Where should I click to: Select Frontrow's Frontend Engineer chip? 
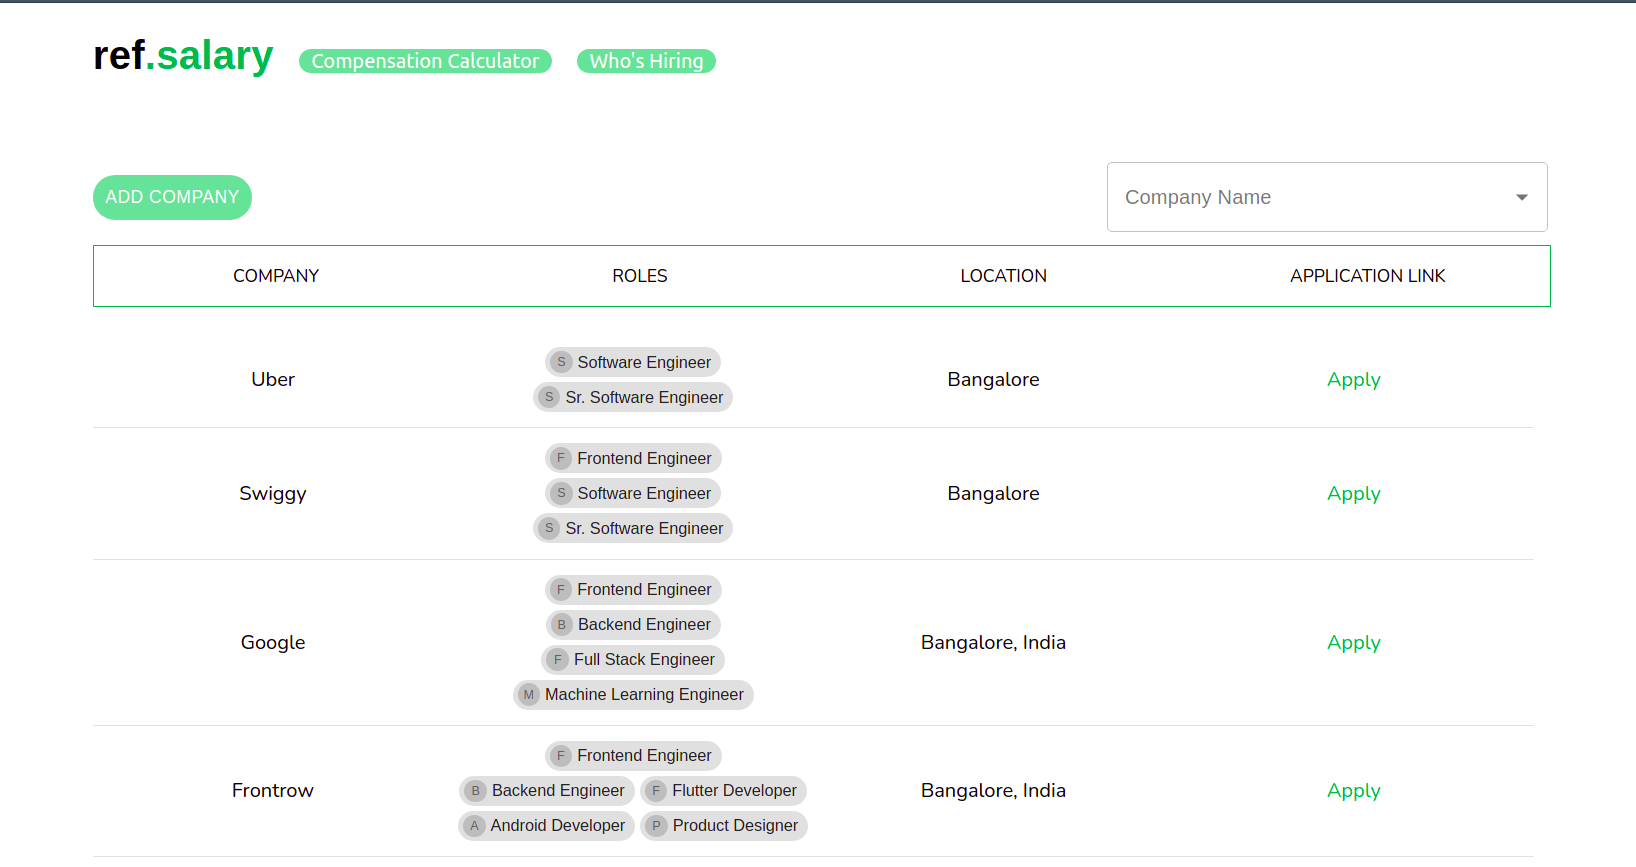point(633,755)
